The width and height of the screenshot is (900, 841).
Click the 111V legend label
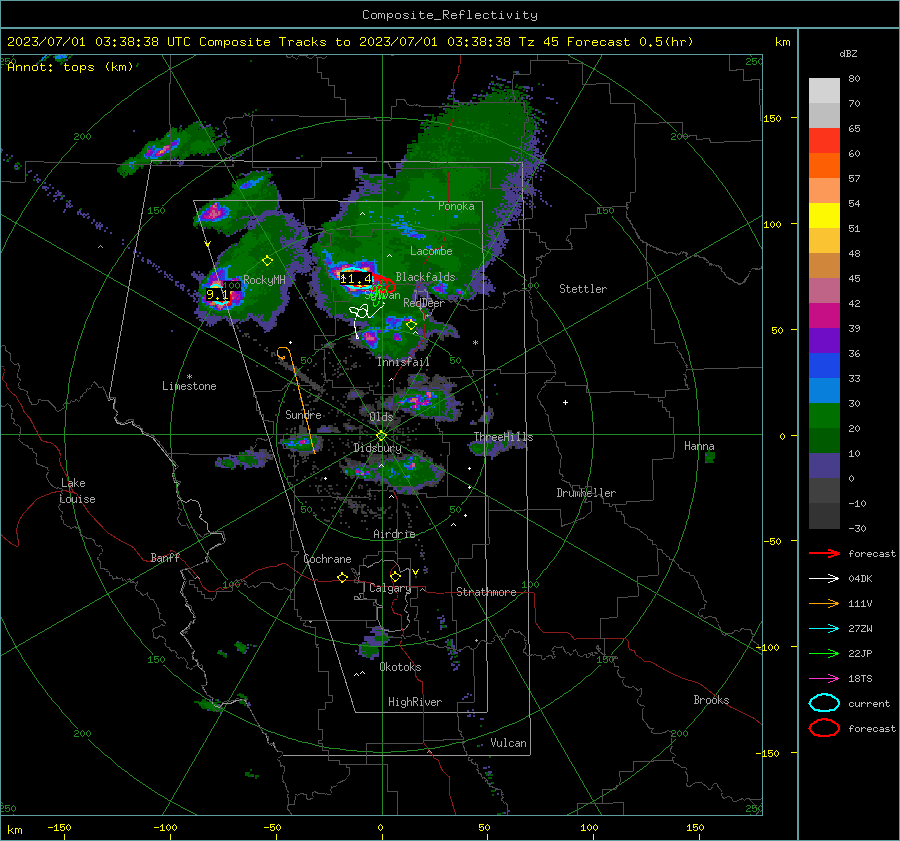point(860,603)
